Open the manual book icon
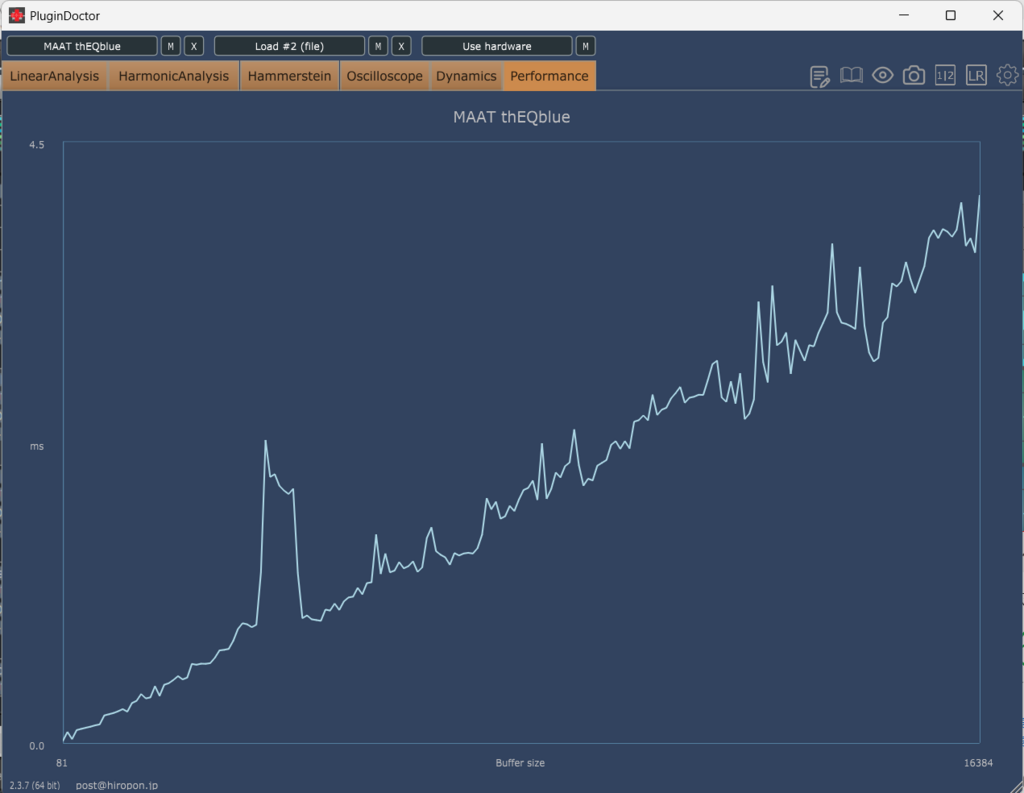1024x793 pixels. pos(851,76)
